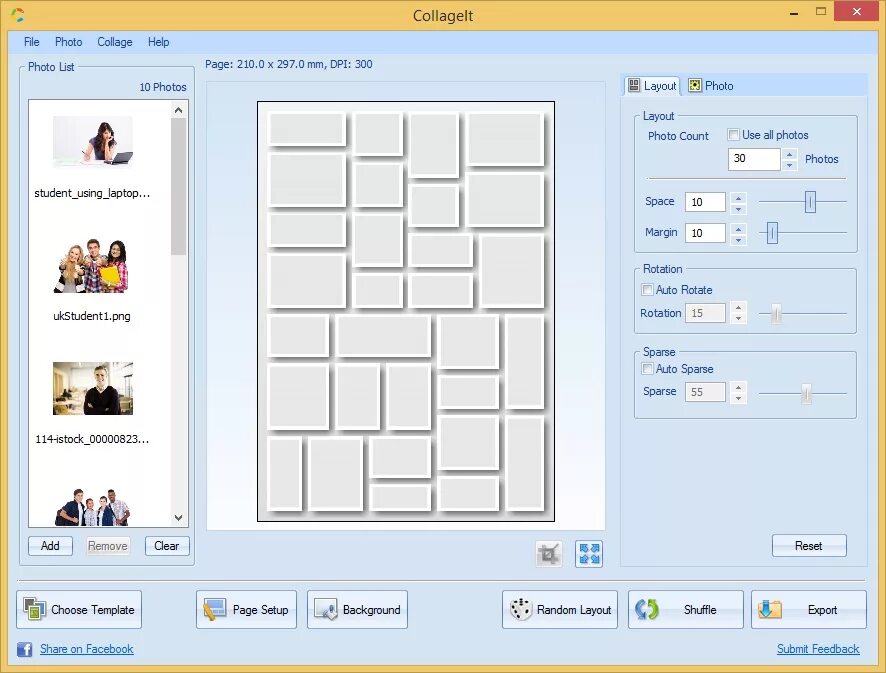Open Page Setup
Viewport: 886px width, 673px height.
pos(246,610)
